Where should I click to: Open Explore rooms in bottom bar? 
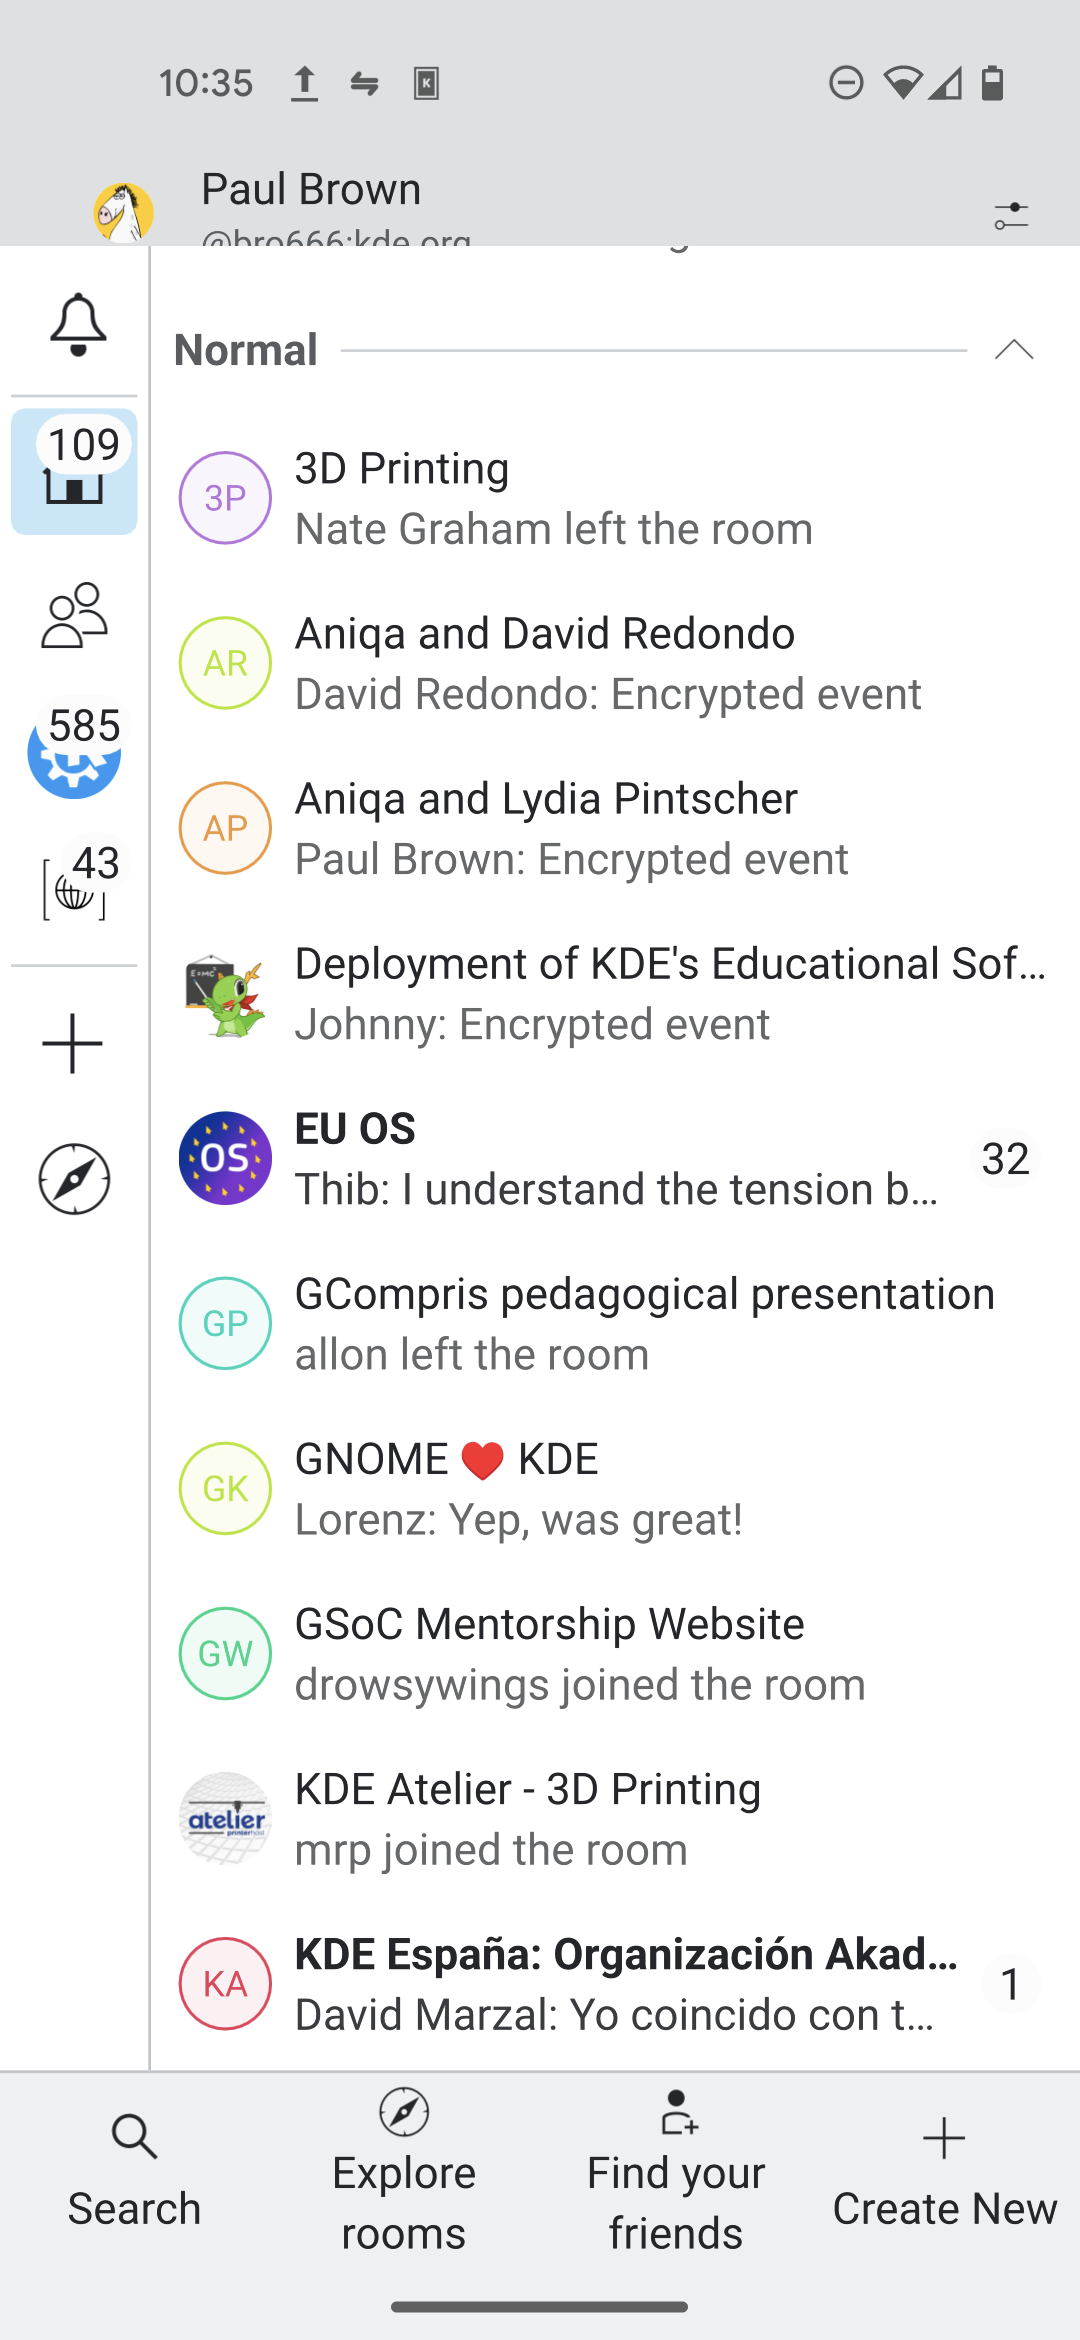point(404,2172)
